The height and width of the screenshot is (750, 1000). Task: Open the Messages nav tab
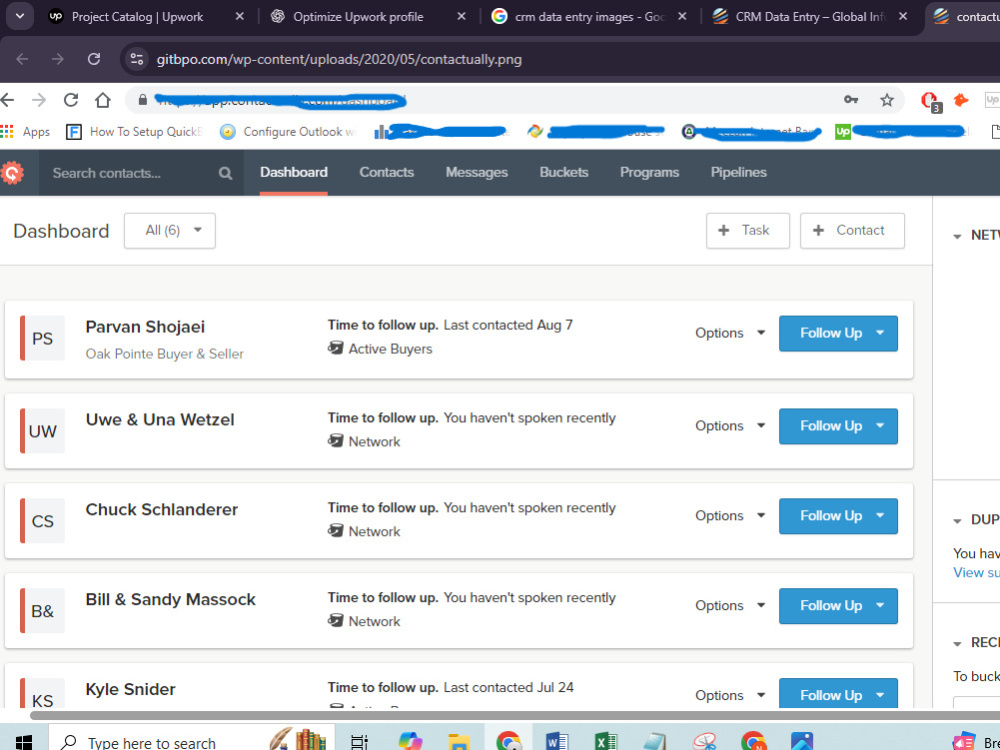click(x=476, y=172)
